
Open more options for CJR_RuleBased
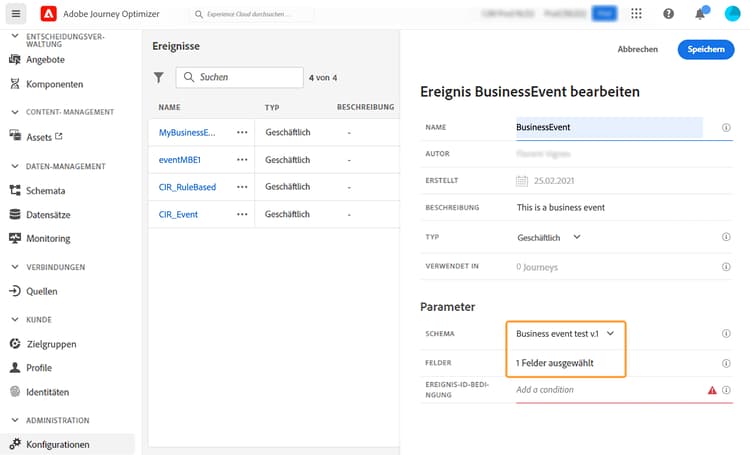tap(241, 187)
